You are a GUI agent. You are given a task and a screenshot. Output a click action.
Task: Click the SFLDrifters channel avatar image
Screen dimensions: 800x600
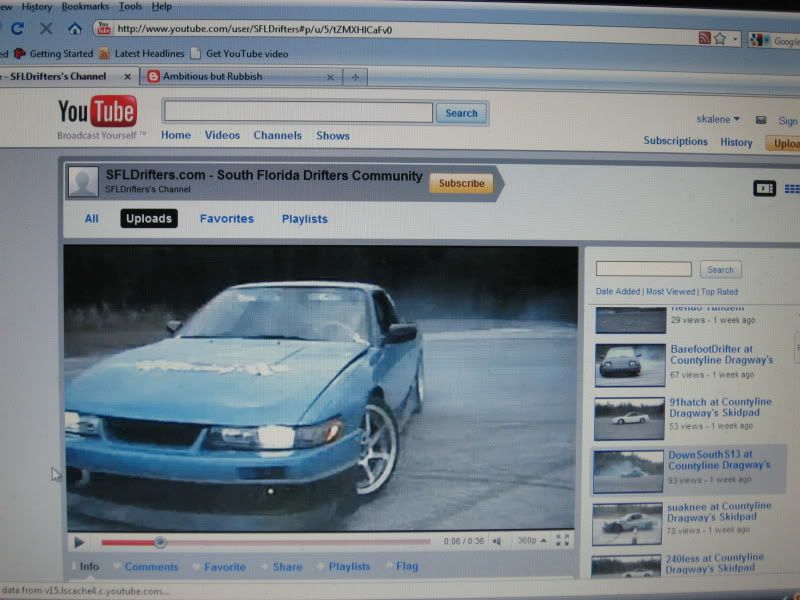point(83,182)
